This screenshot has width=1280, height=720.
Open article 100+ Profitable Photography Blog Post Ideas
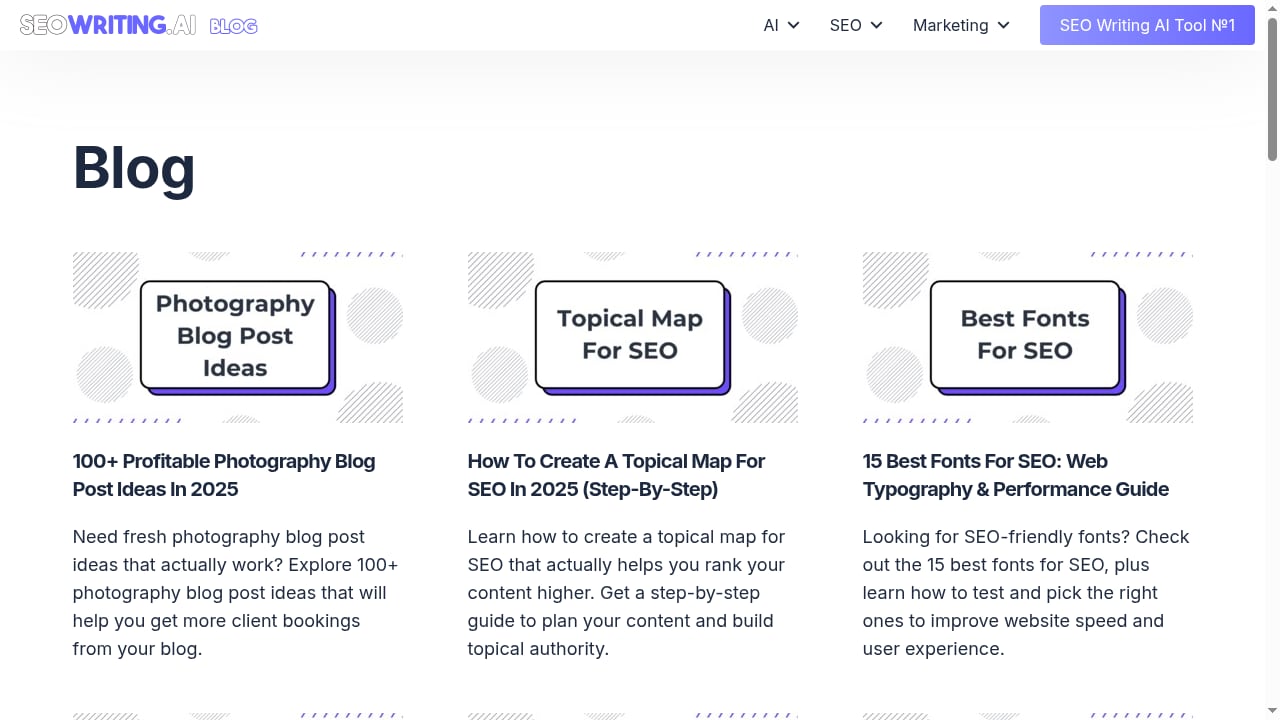tap(224, 475)
